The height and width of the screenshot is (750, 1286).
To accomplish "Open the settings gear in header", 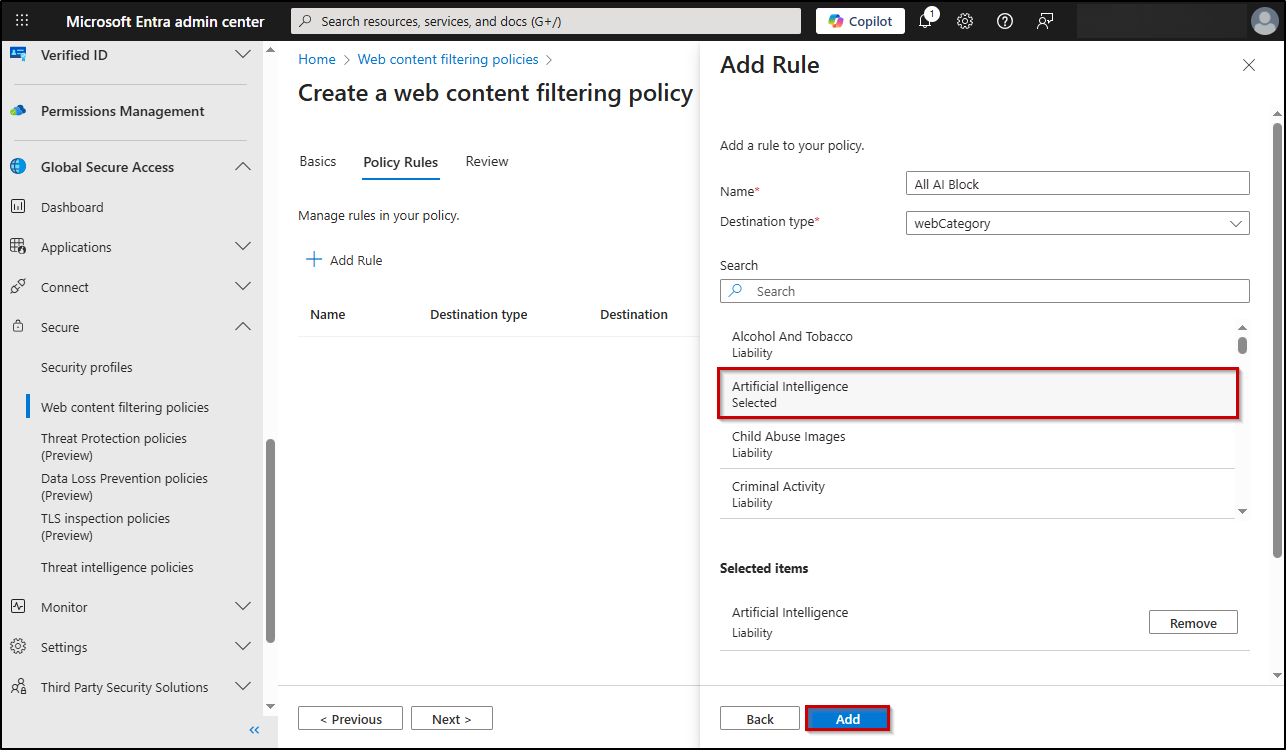I will point(965,21).
